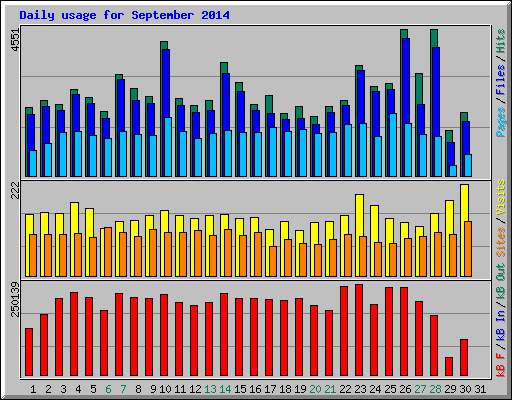512x400 pixels.
Task: Click the orange Sites bar for day 30
Action: [468, 249]
